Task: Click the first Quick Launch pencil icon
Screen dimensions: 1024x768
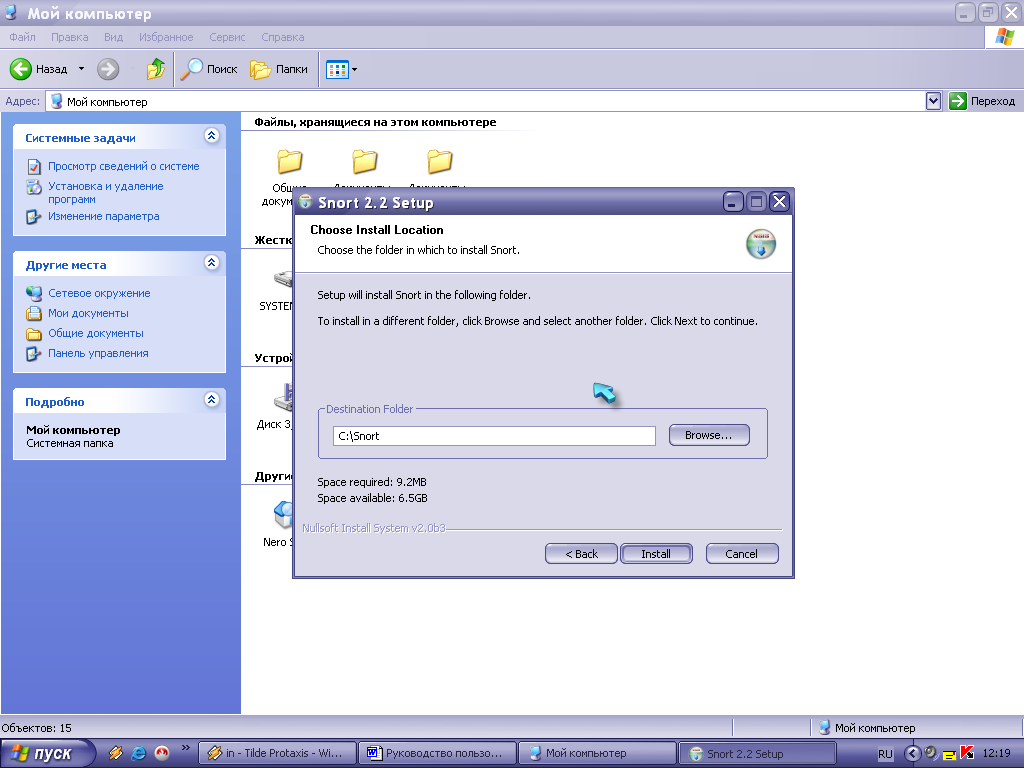Action: pos(116,753)
